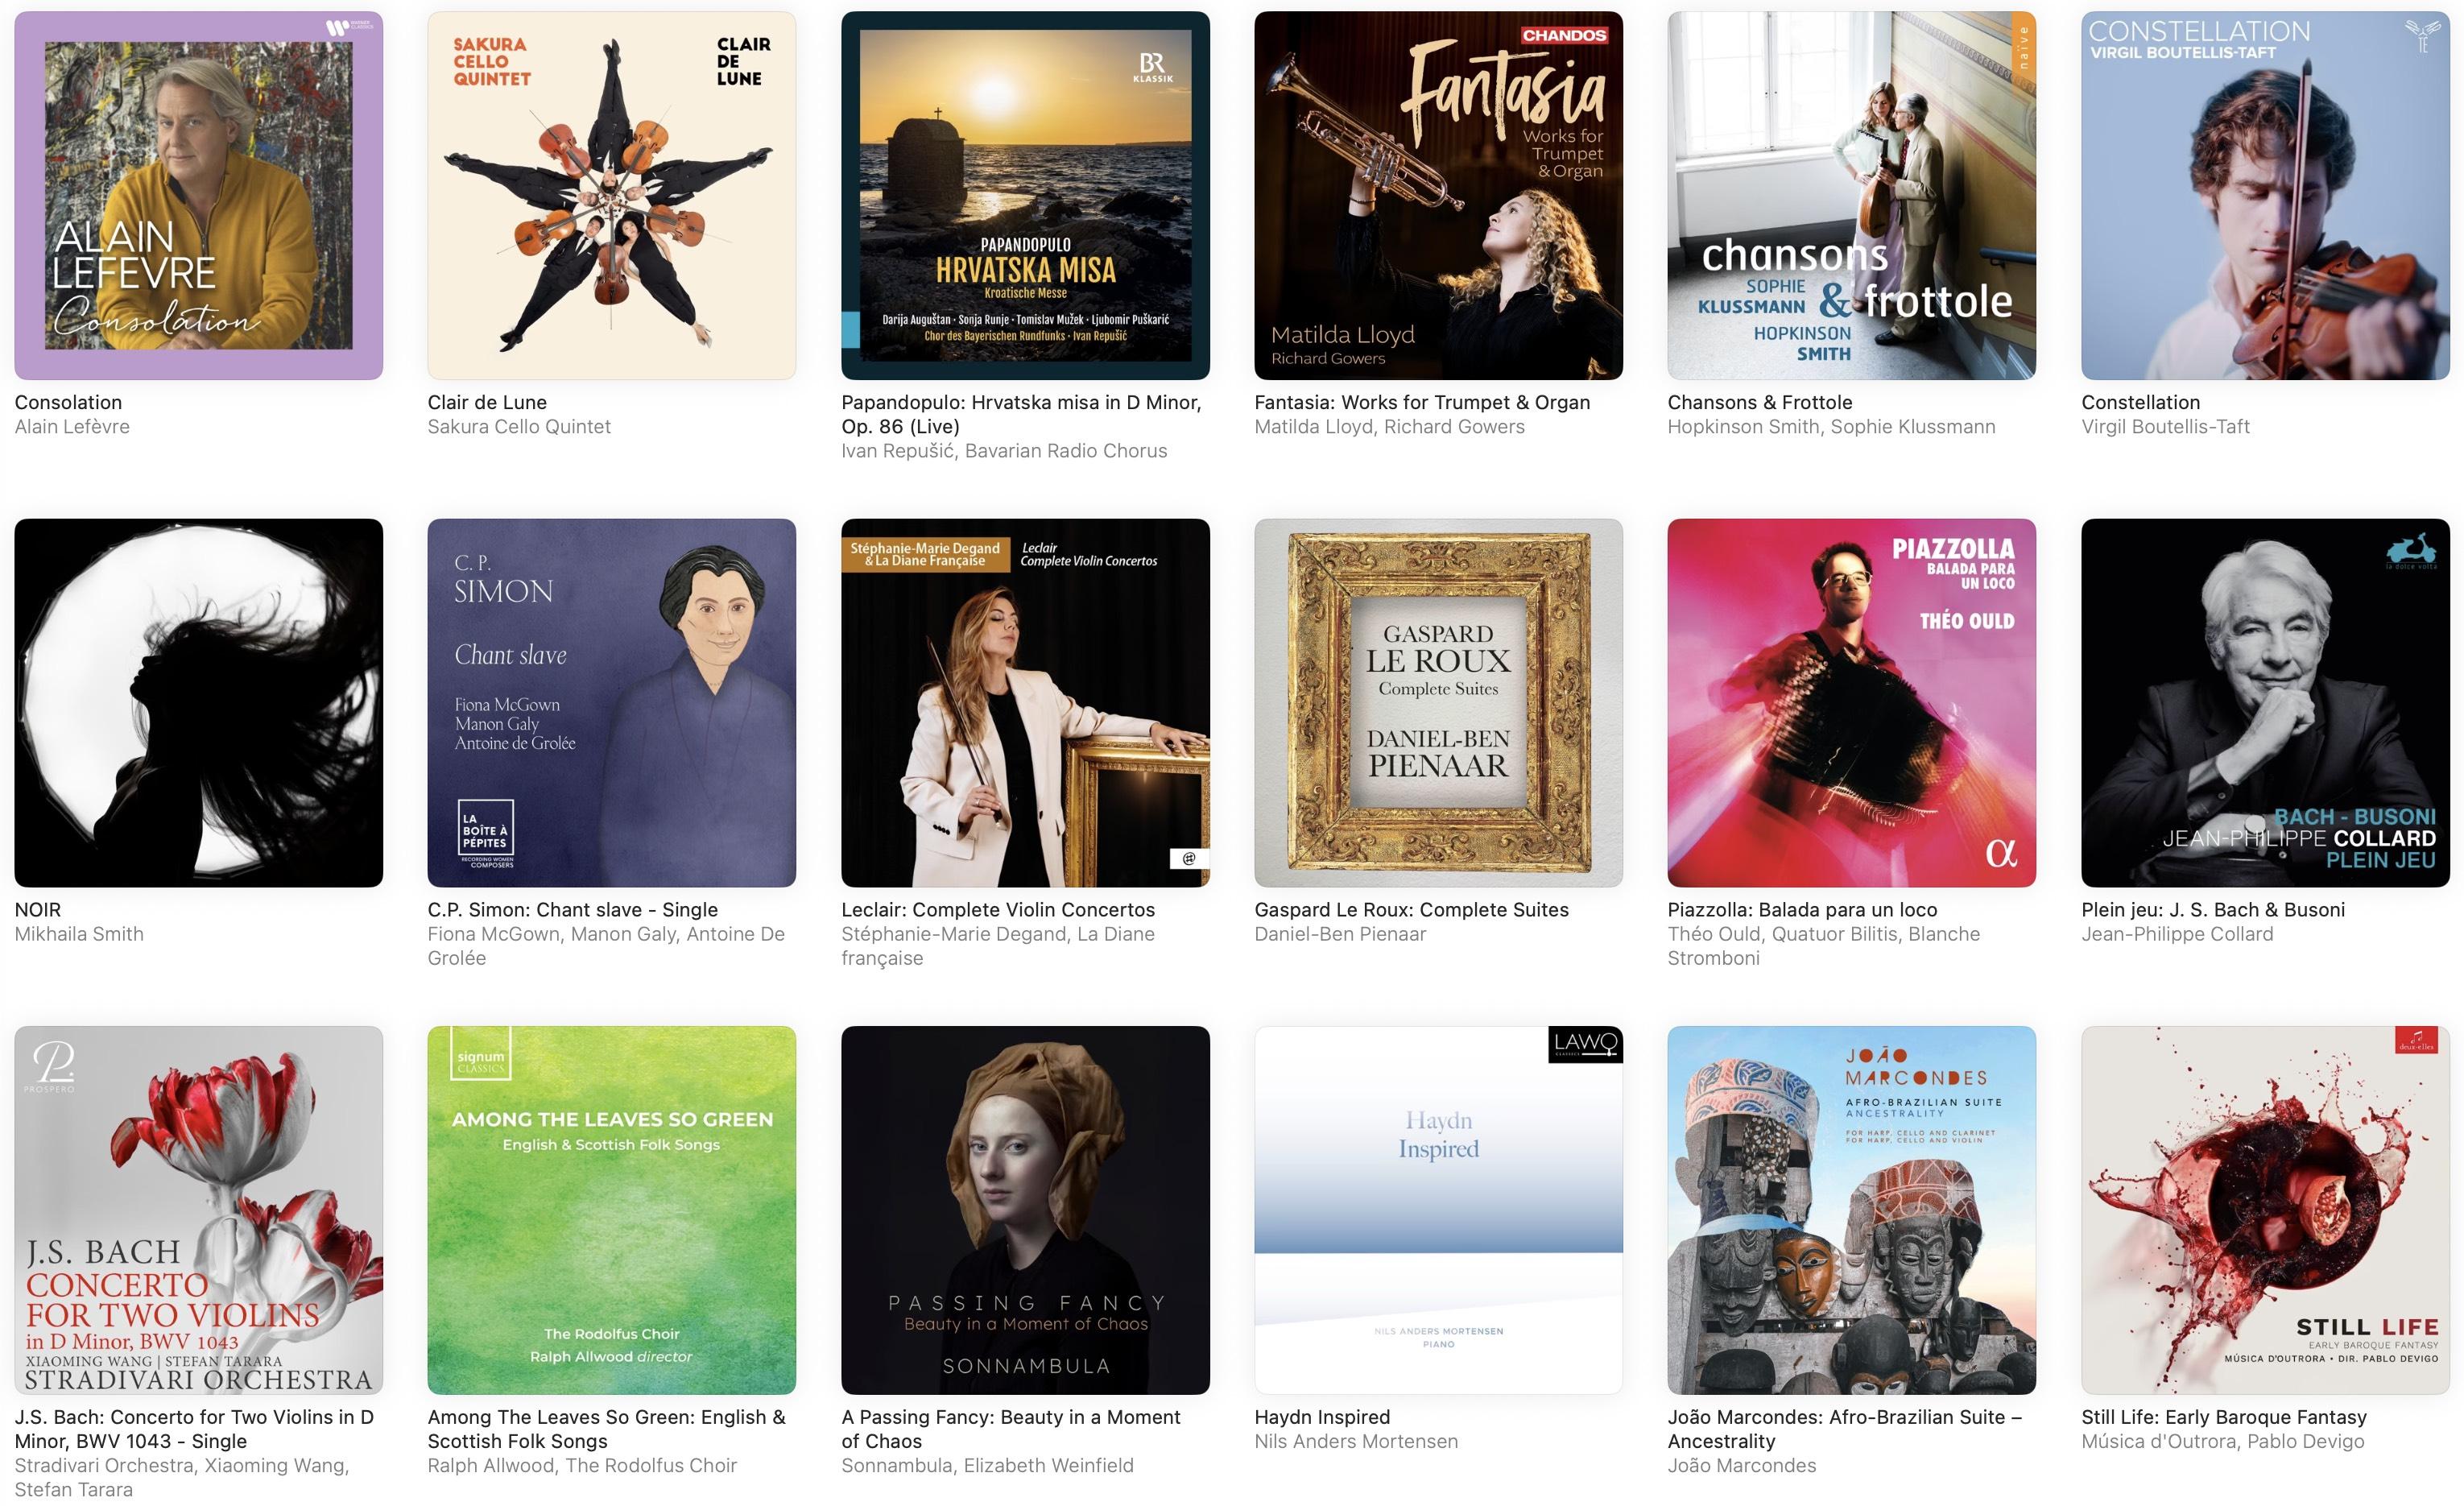Select the Fantasia trumpet album cover
2464x1506 pixels.
[x=1438, y=195]
